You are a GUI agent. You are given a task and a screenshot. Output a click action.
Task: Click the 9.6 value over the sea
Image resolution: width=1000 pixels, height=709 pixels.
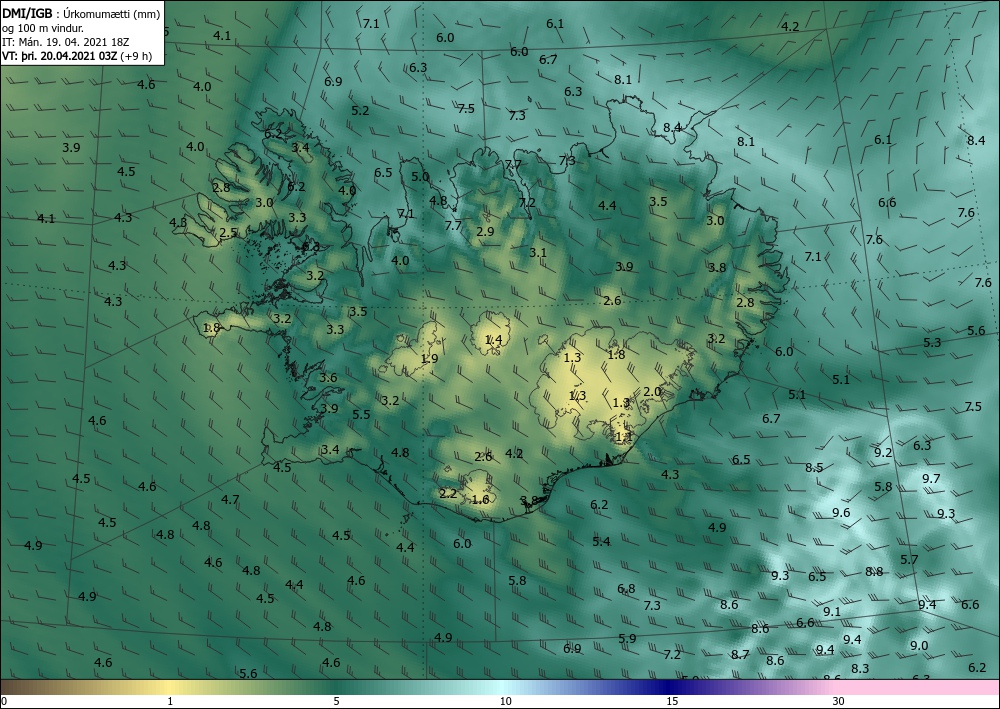(x=841, y=513)
